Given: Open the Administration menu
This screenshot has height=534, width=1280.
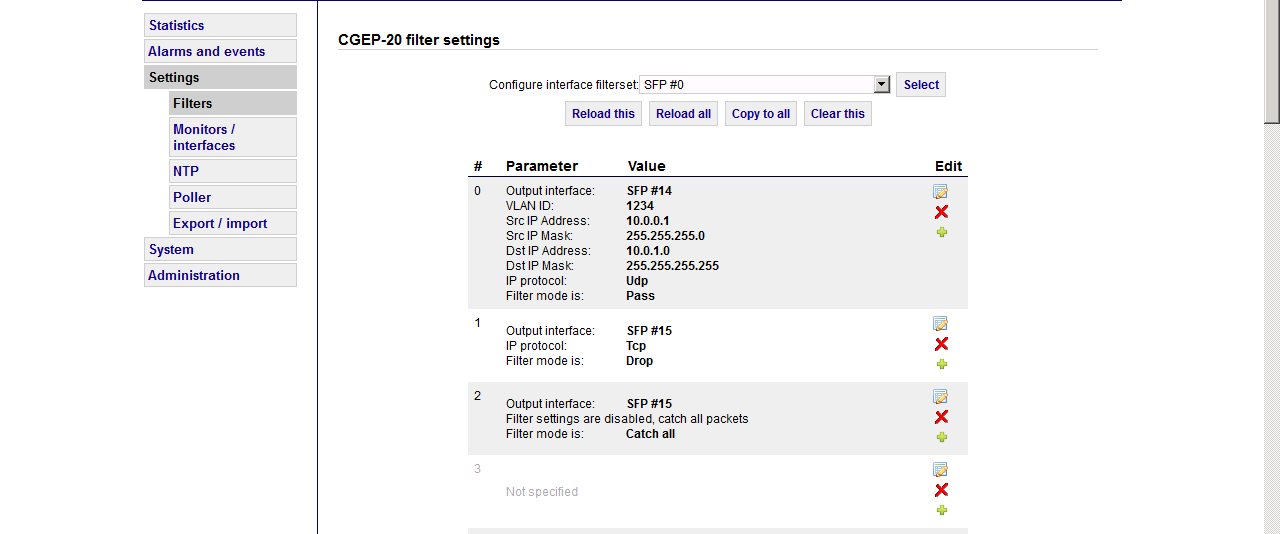Looking at the screenshot, I should (220, 275).
